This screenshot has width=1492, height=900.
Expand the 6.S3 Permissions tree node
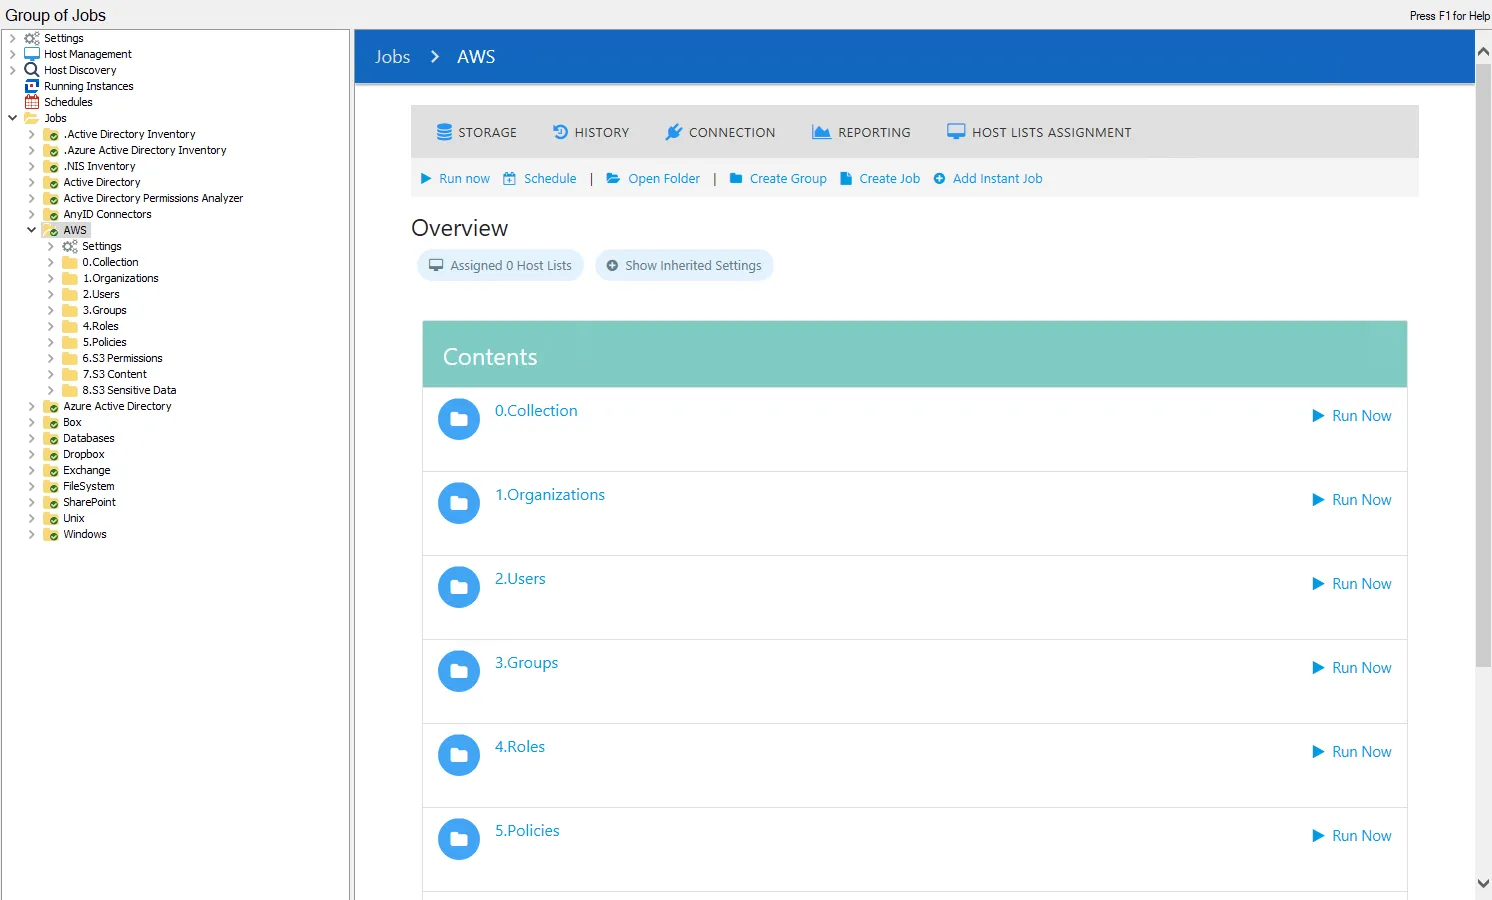50,358
